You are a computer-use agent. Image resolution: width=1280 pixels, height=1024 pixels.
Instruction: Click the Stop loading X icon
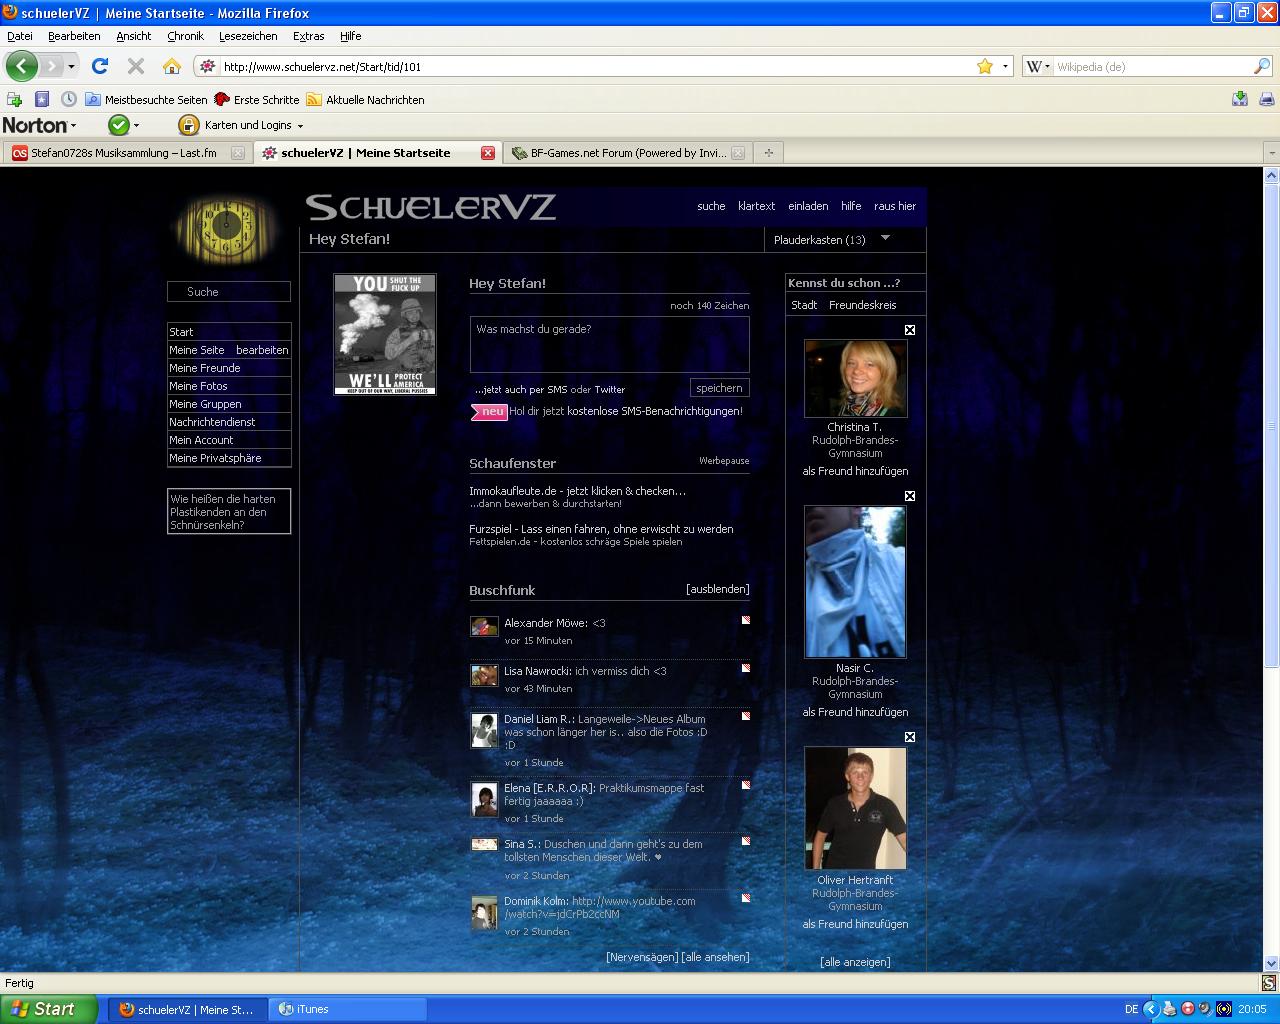pyautogui.click(x=136, y=66)
